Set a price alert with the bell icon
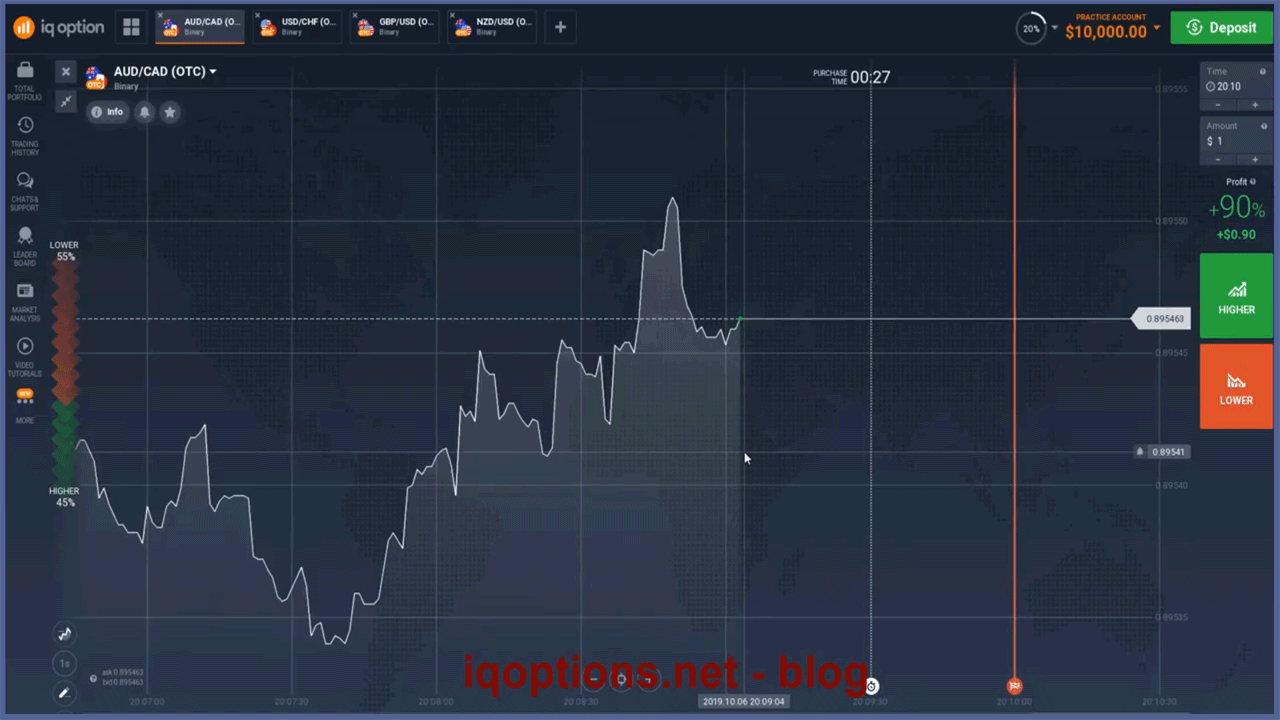The image size is (1280, 720). pyautogui.click(x=144, y=112)
